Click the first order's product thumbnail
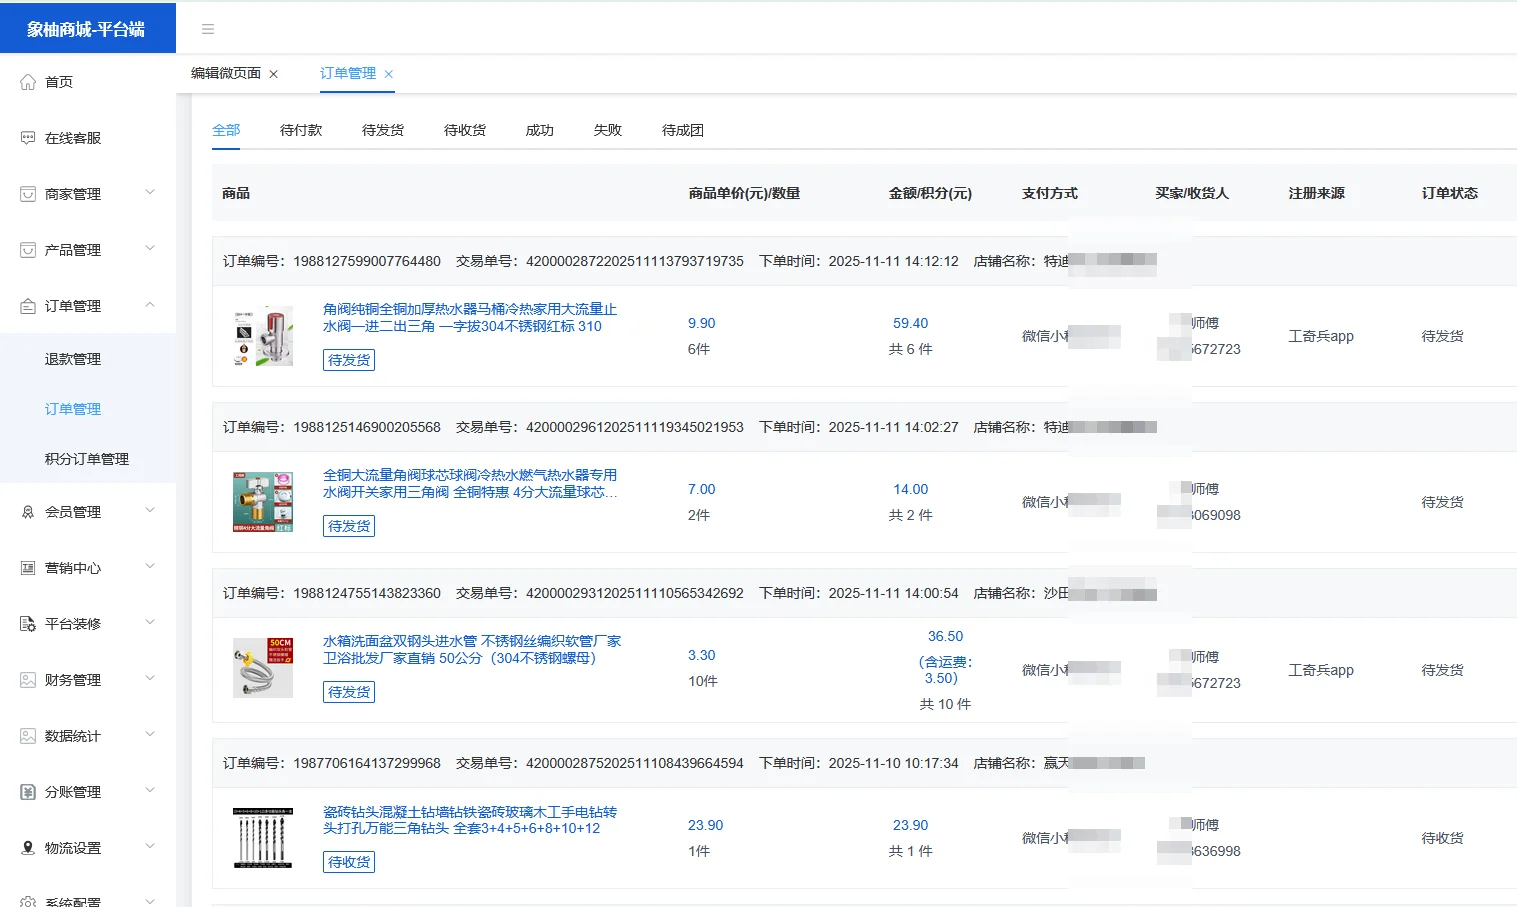The image size is (1517, 907). [x=262, y=335]
